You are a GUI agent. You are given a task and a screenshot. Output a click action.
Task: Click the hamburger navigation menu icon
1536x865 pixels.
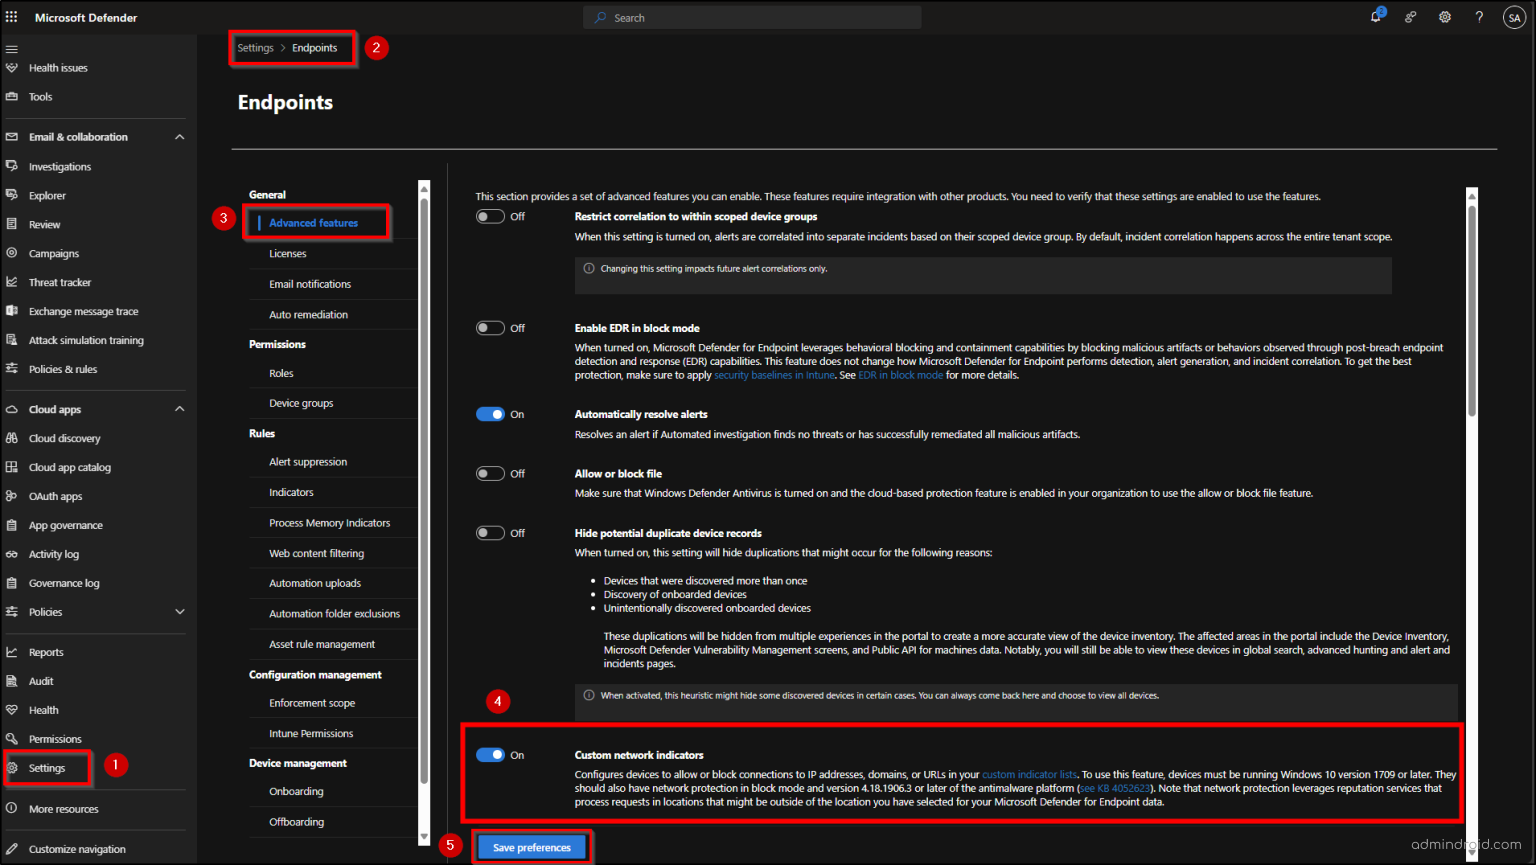12,48
